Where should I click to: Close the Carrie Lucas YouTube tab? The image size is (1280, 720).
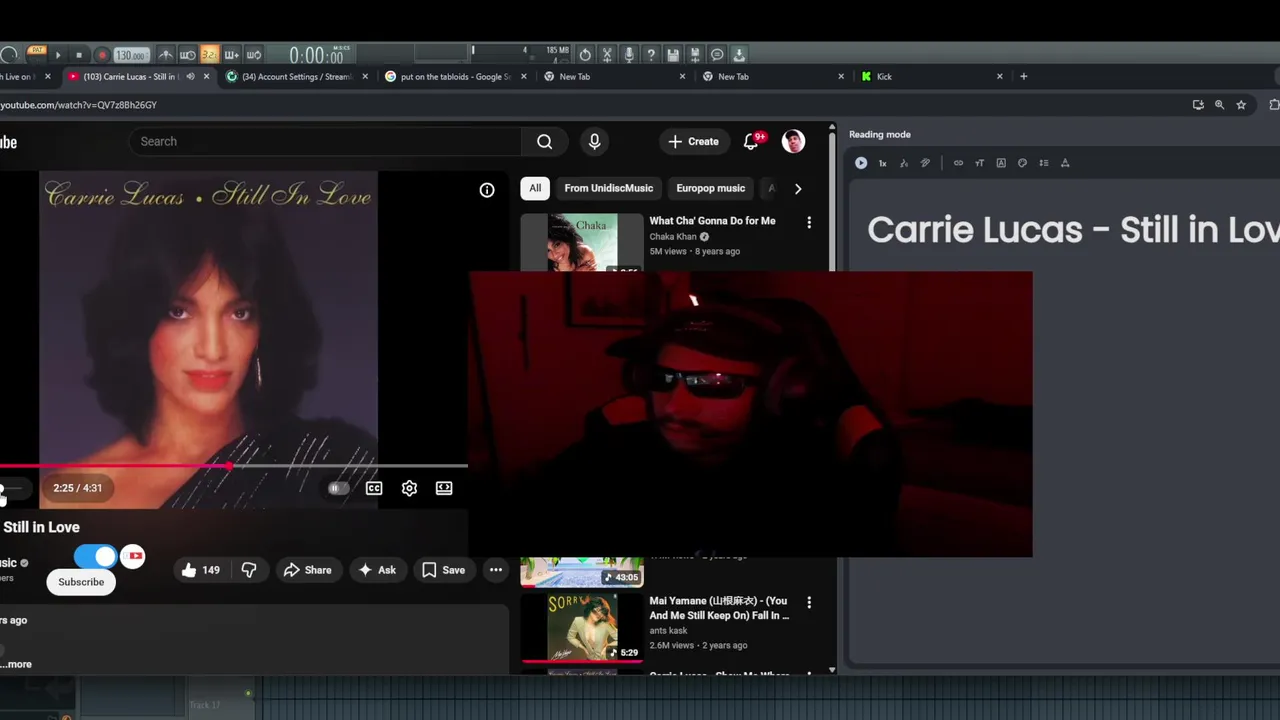(207, 76)
